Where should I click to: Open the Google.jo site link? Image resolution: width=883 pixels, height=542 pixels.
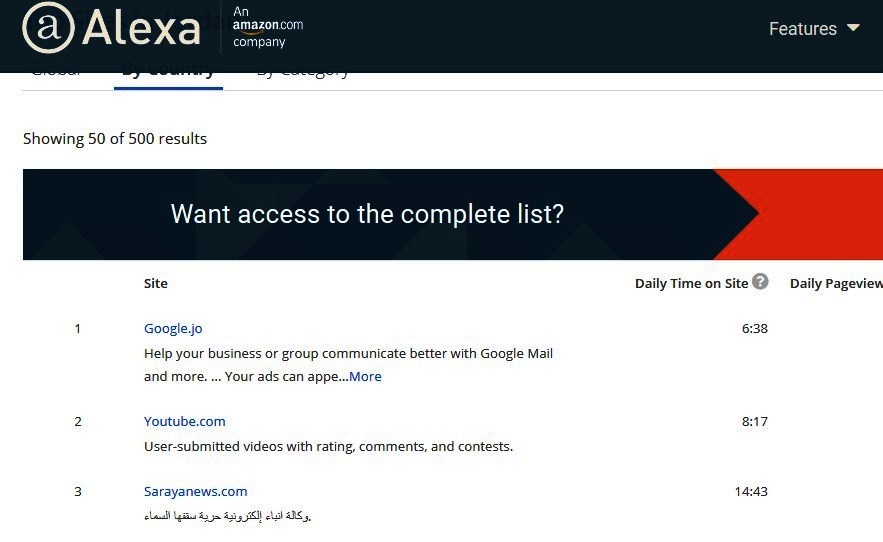(x=173, y=328)
